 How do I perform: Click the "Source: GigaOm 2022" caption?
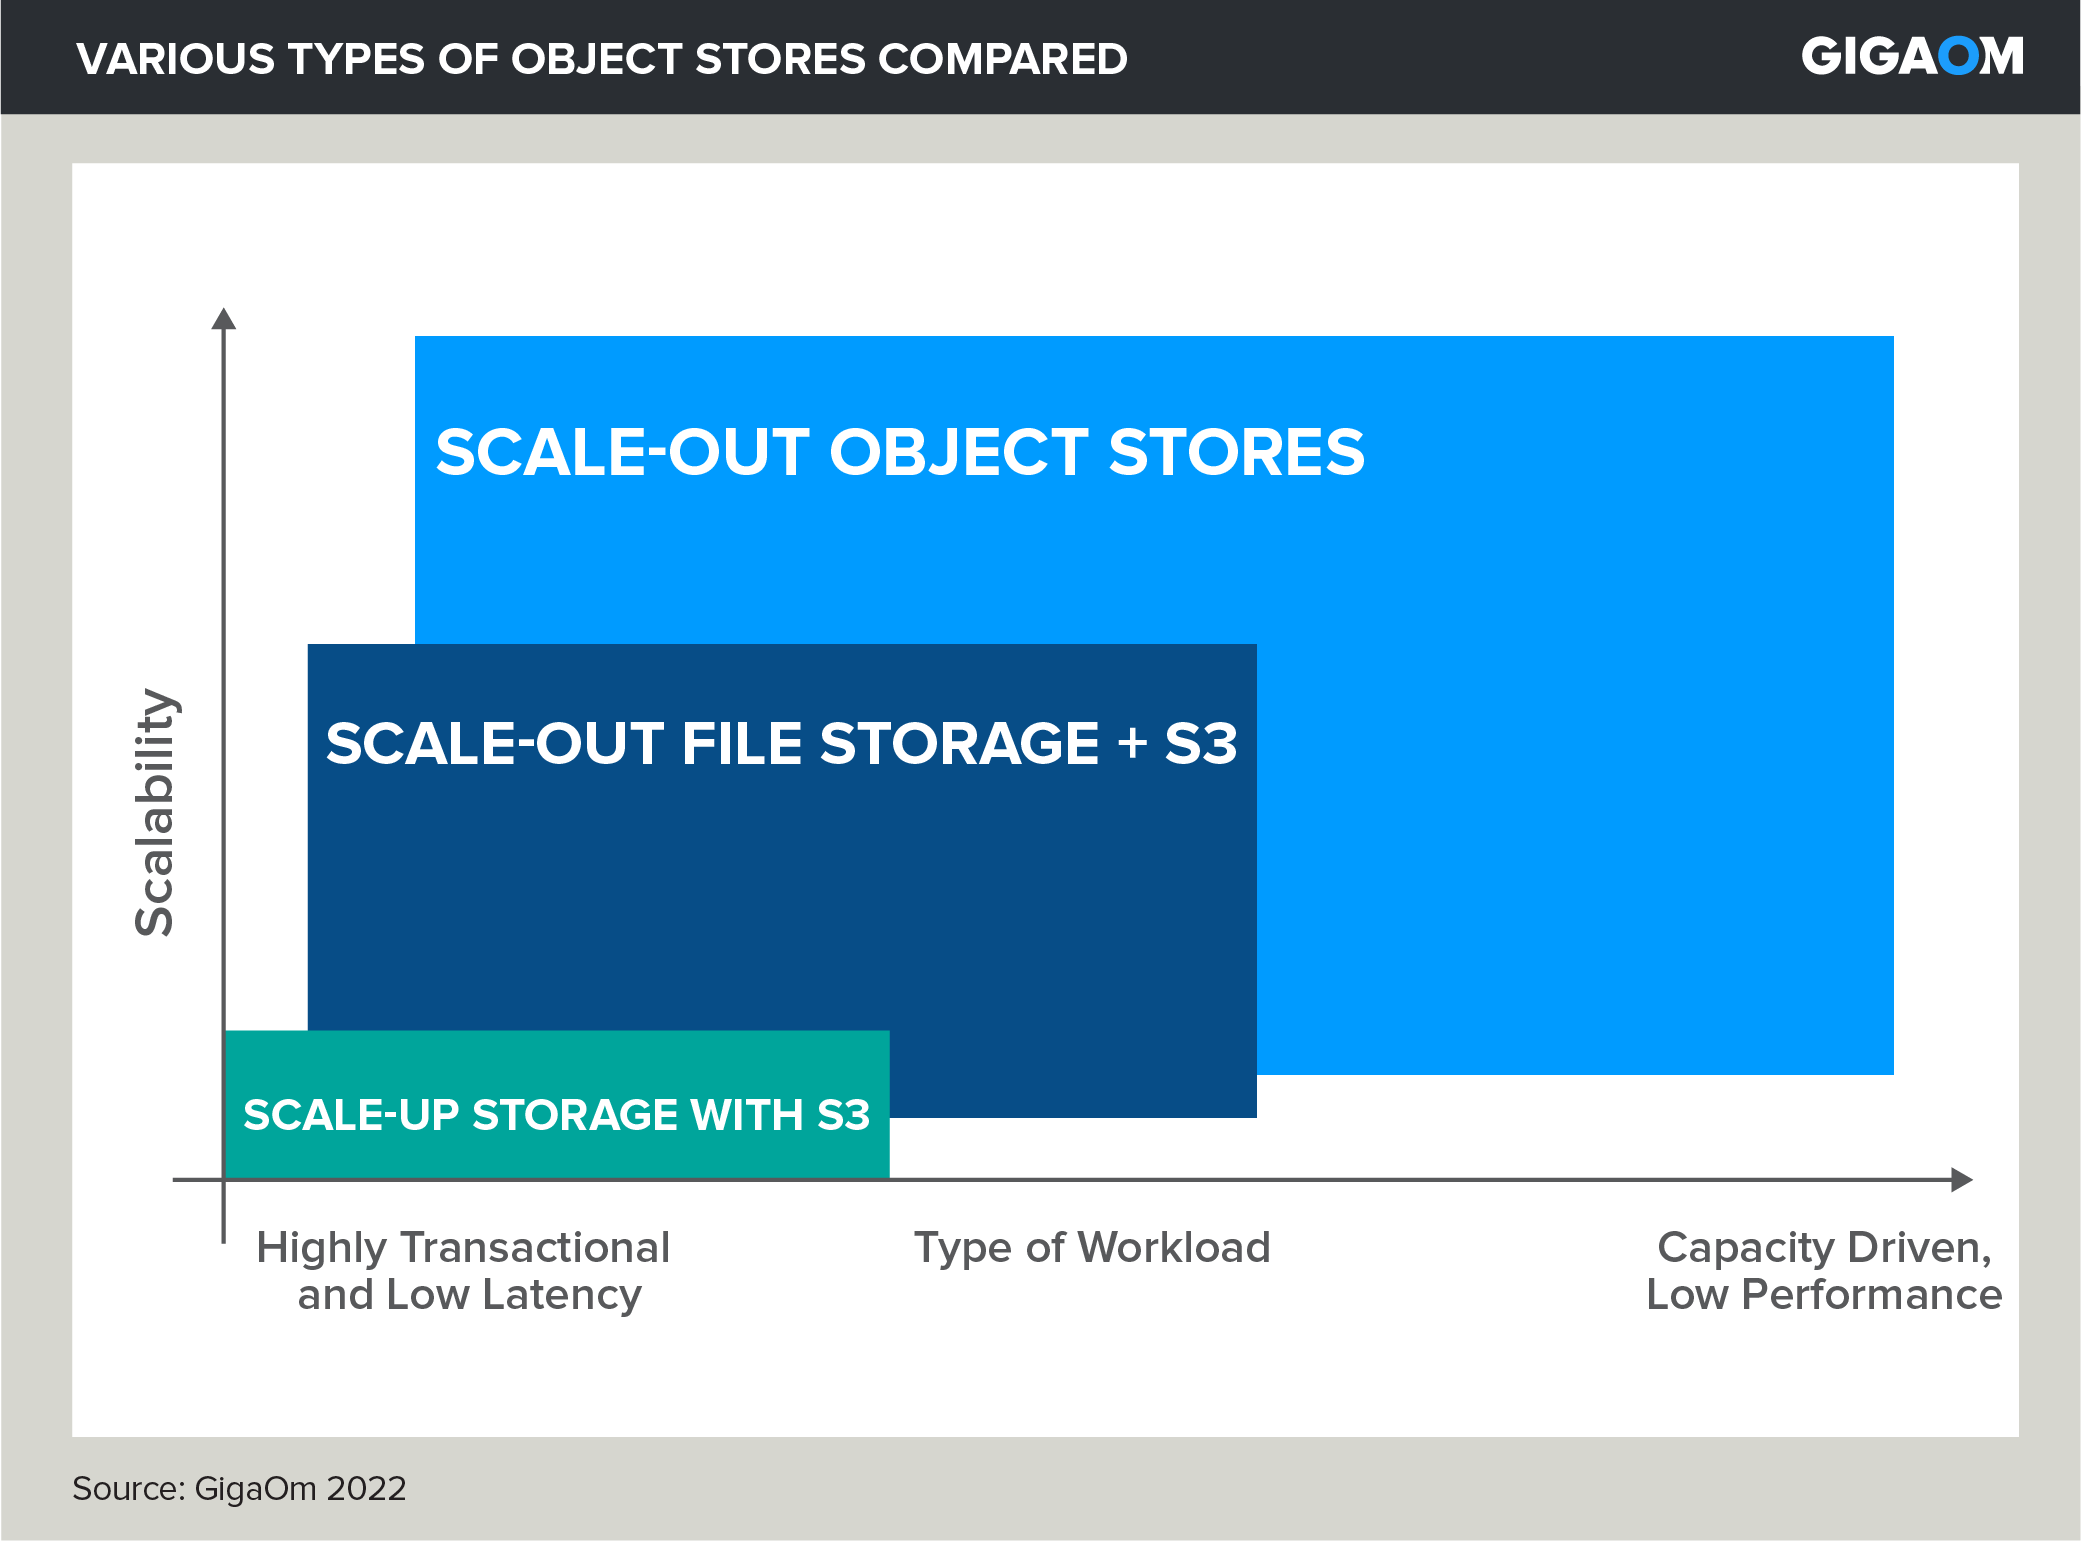coord(239,1488)
